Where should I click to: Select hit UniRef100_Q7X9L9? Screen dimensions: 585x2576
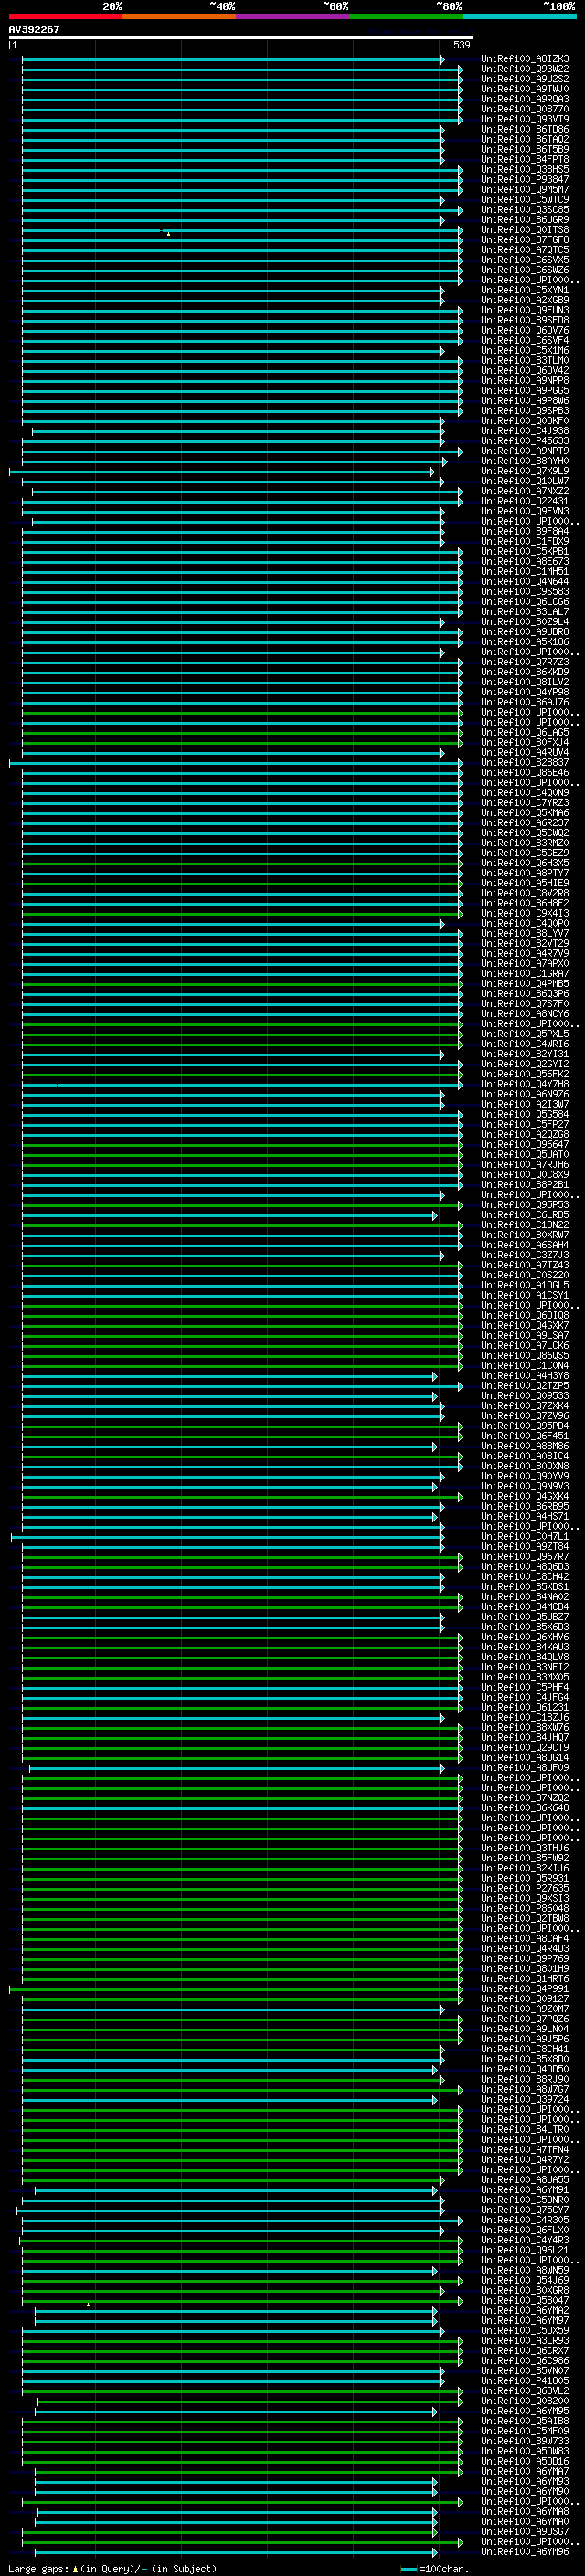pos(525,471)
